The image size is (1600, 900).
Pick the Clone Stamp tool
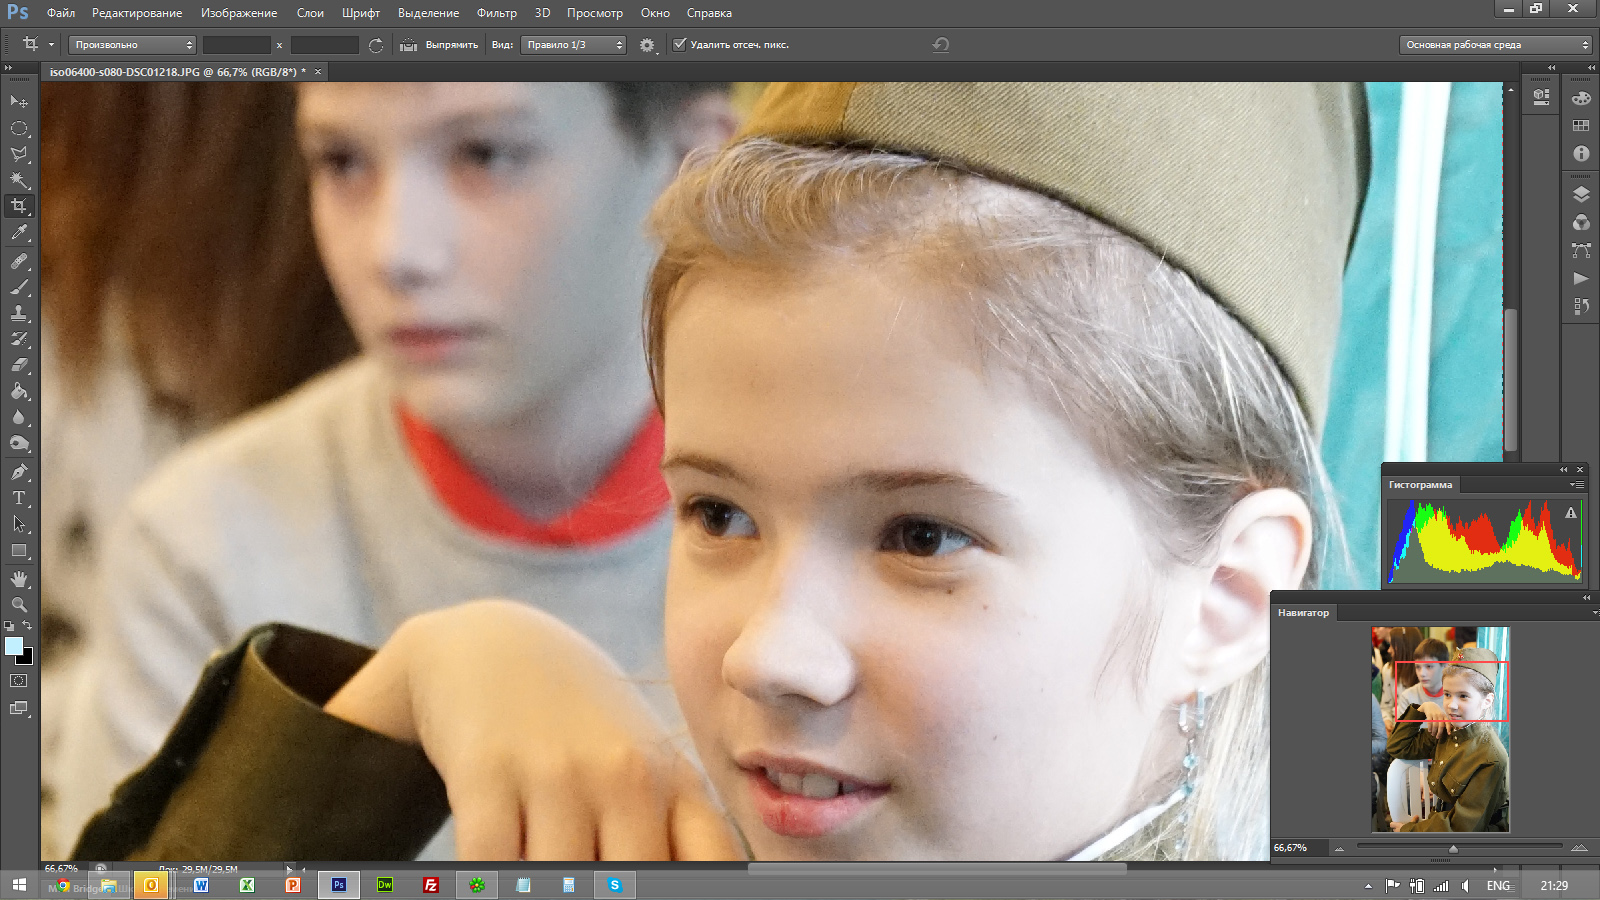pos(19,313)
